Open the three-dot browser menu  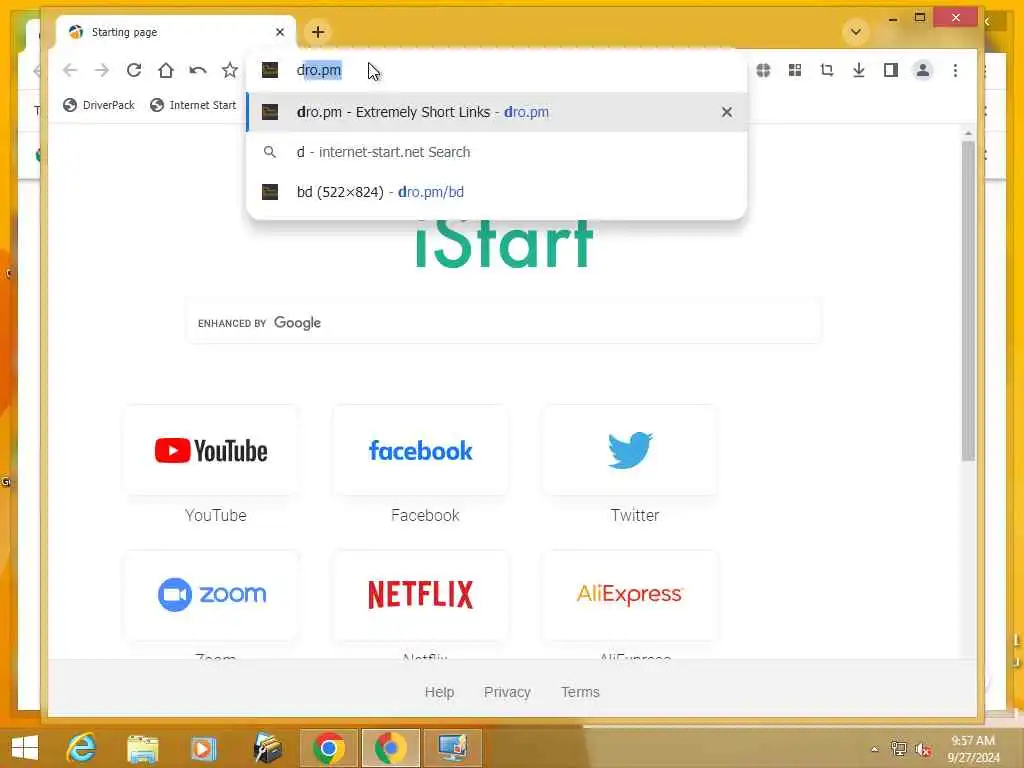pyautogui.click(x=955, y=70)
